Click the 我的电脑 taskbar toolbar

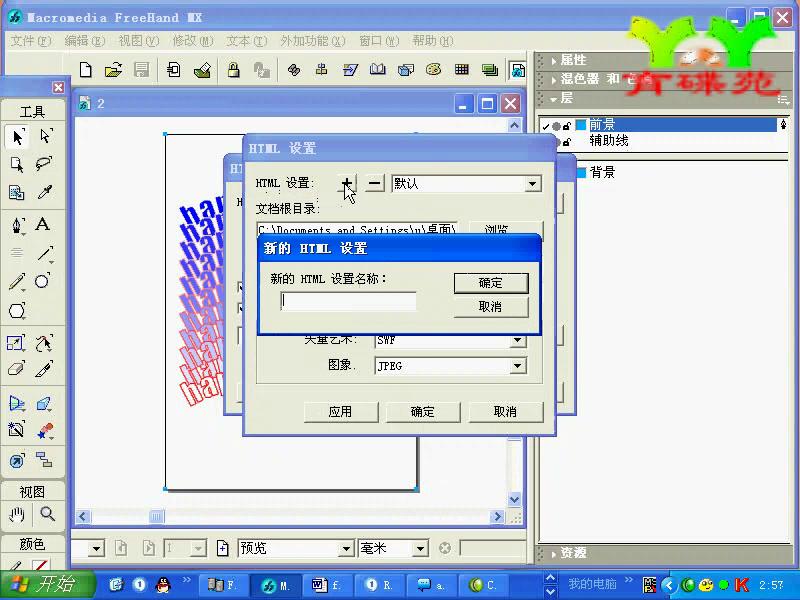(x=592, y=584)
